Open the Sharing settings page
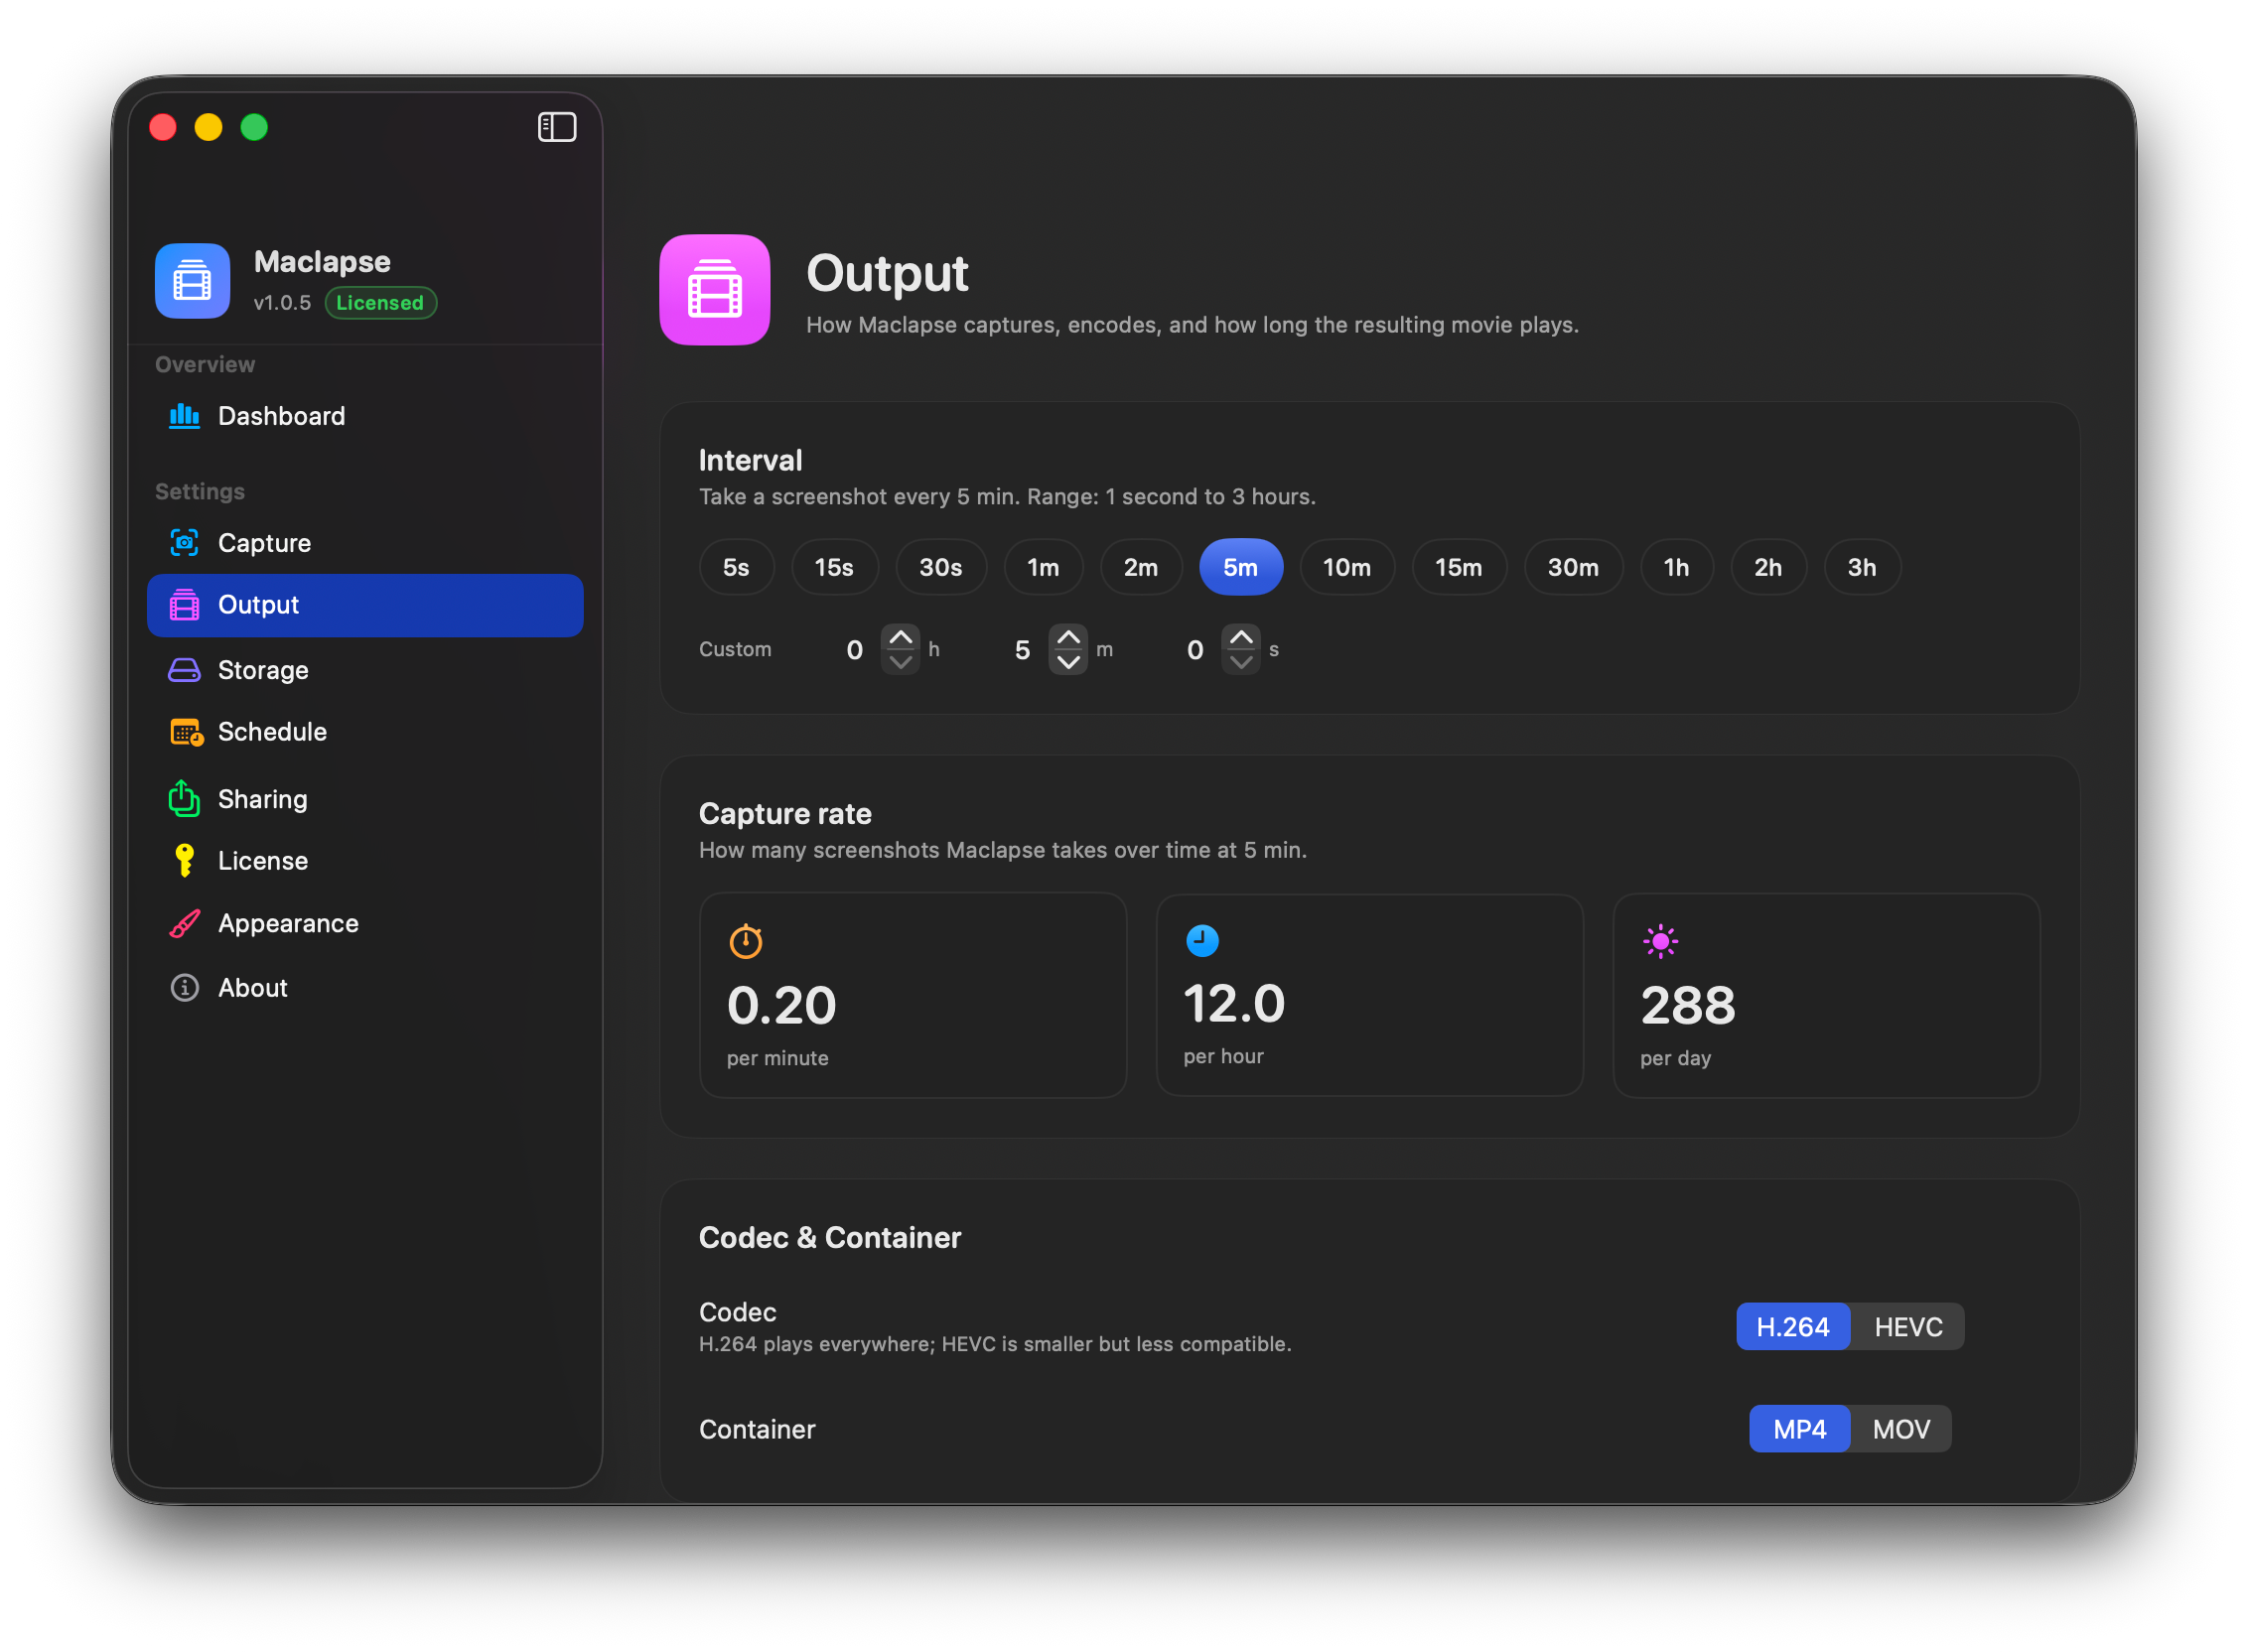2248x1652 pixels. point(365,799)
